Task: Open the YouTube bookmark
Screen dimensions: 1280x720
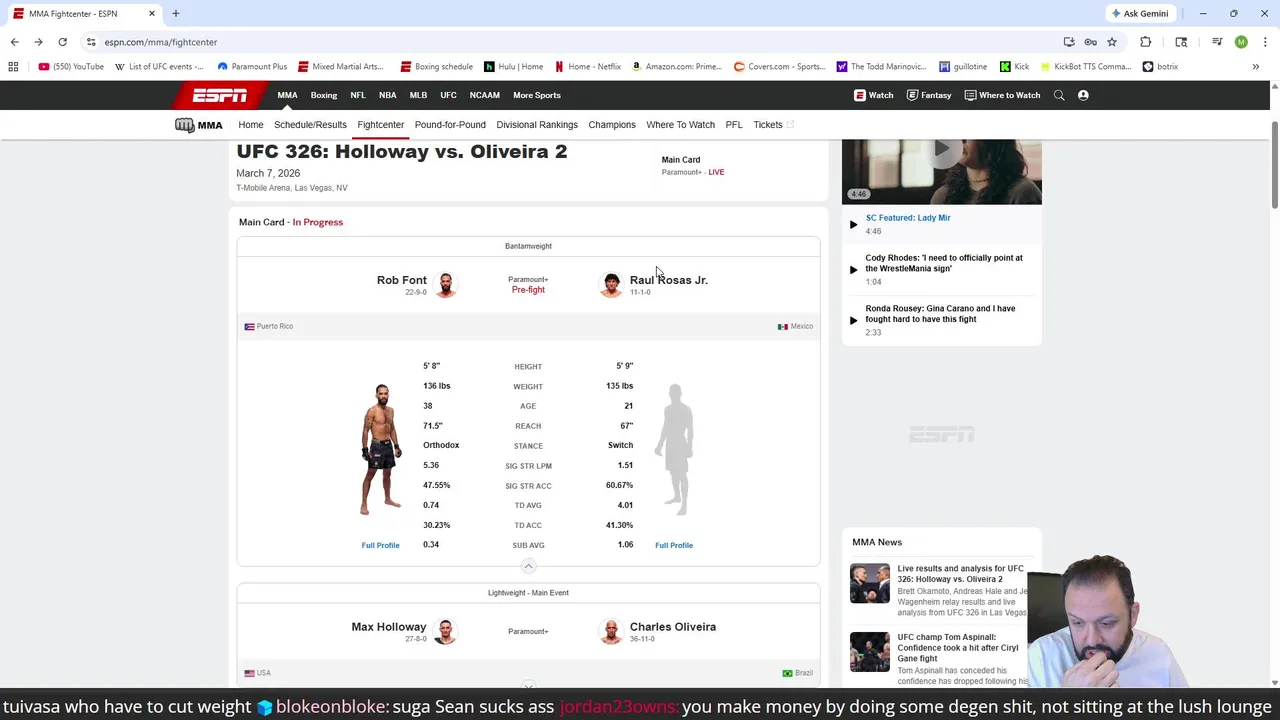Action: pyautogui.click(x=71, y=67)
